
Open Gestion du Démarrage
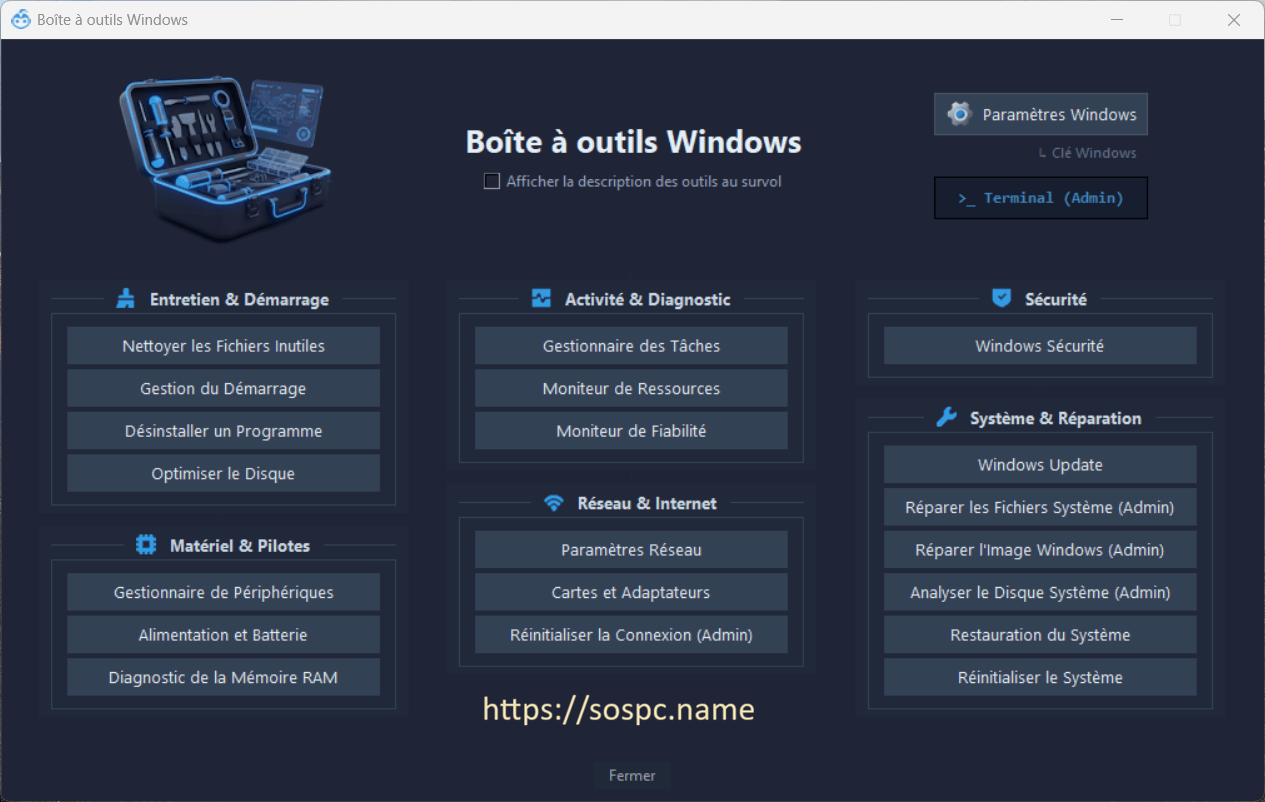[x=223, y=388]
